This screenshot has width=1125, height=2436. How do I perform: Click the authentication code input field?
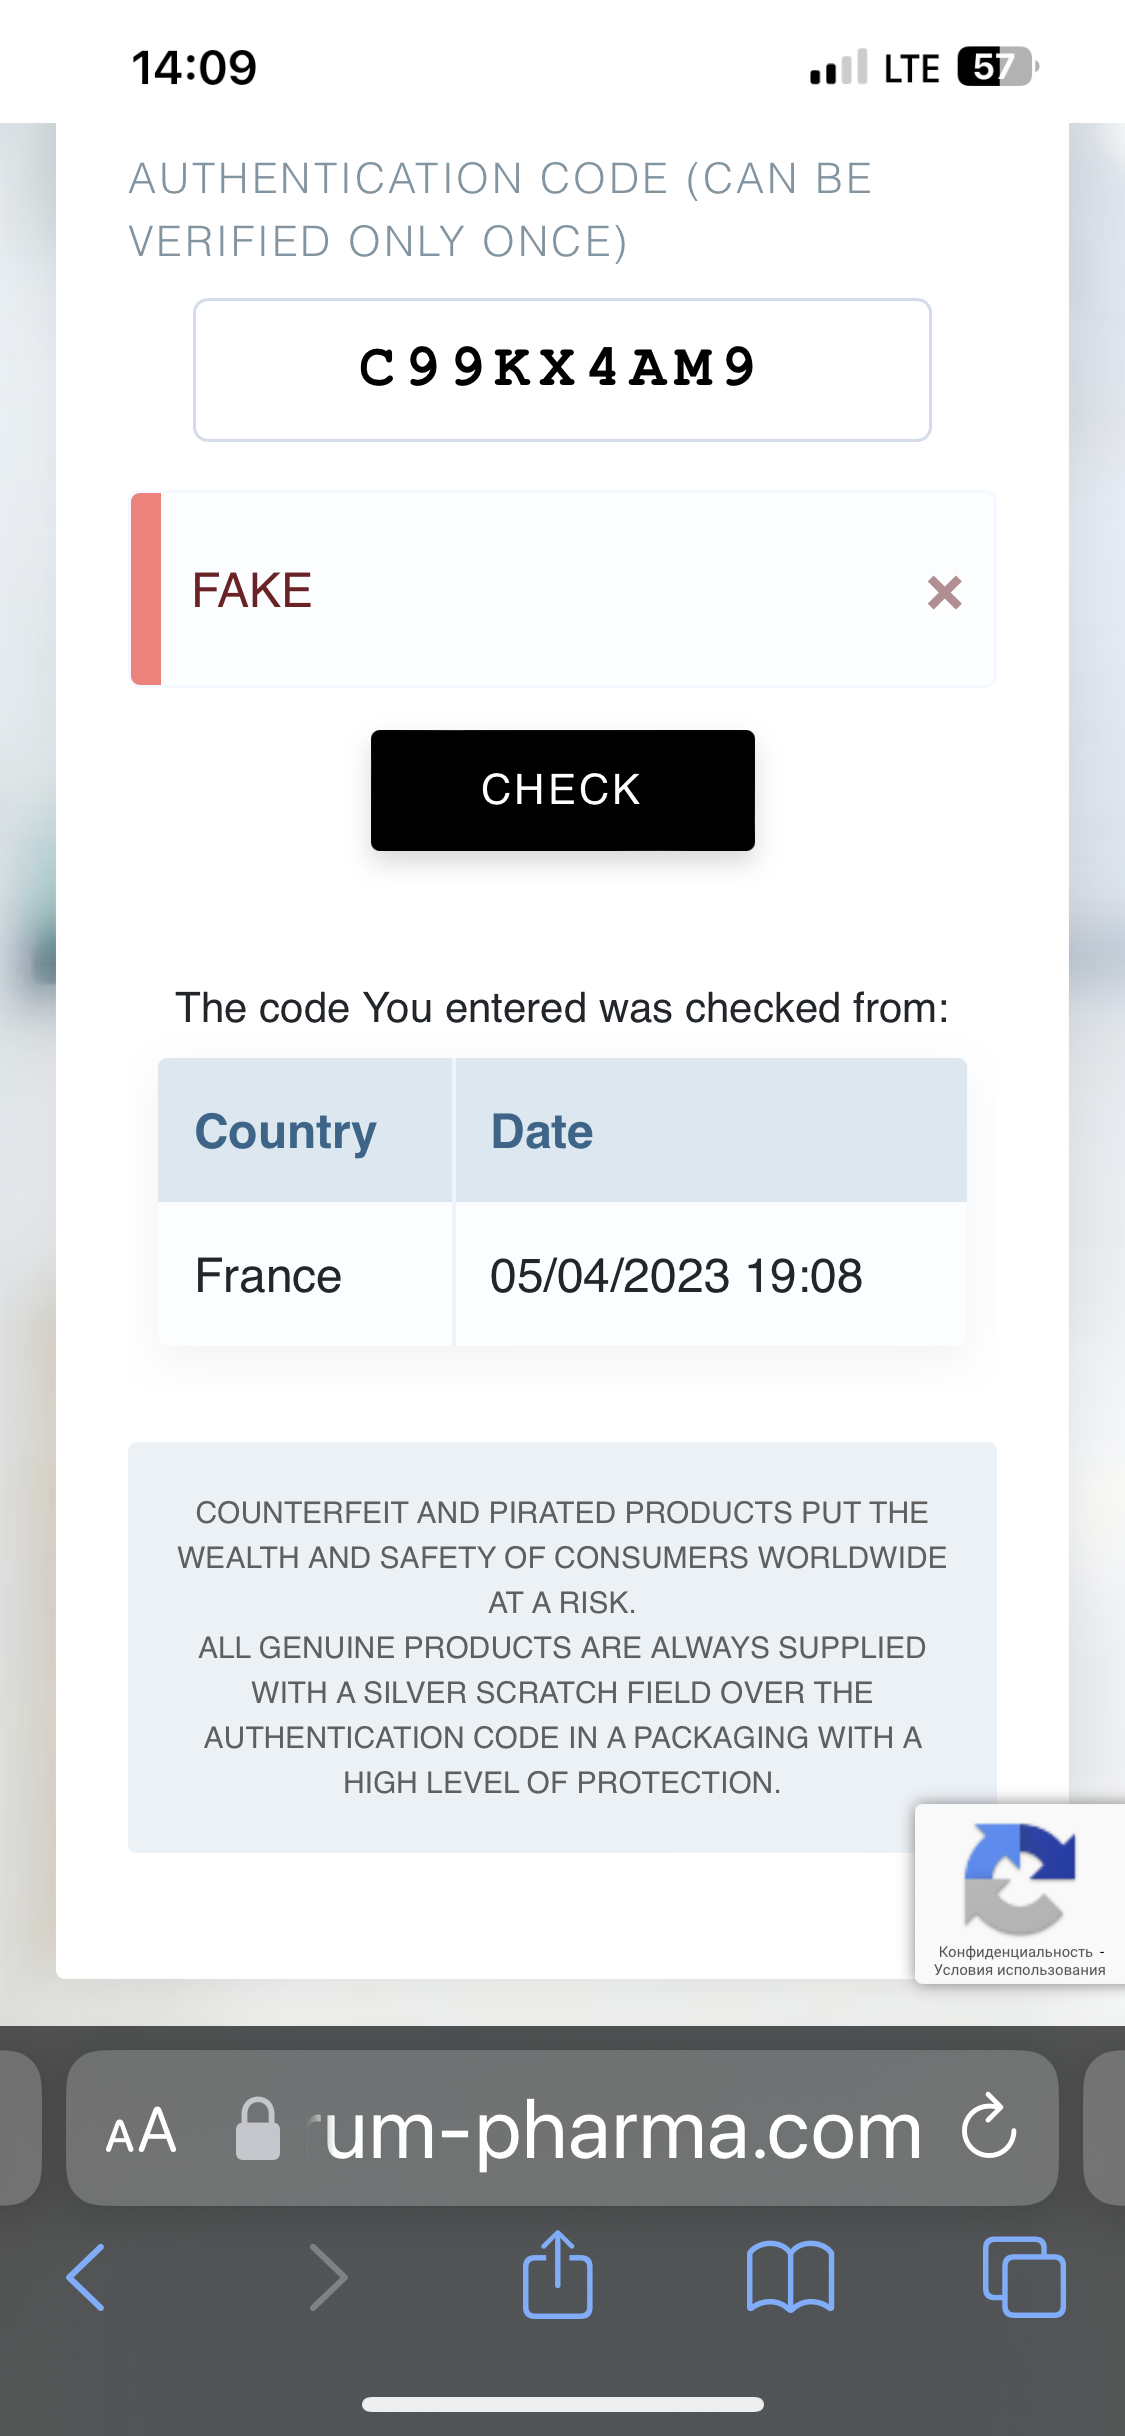pos(562,370)
